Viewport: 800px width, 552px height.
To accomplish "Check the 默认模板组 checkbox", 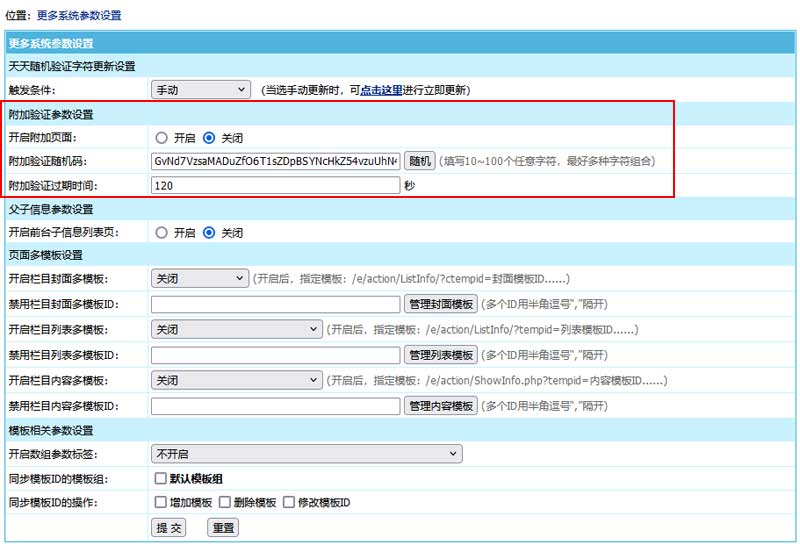I will click(161, 479).
